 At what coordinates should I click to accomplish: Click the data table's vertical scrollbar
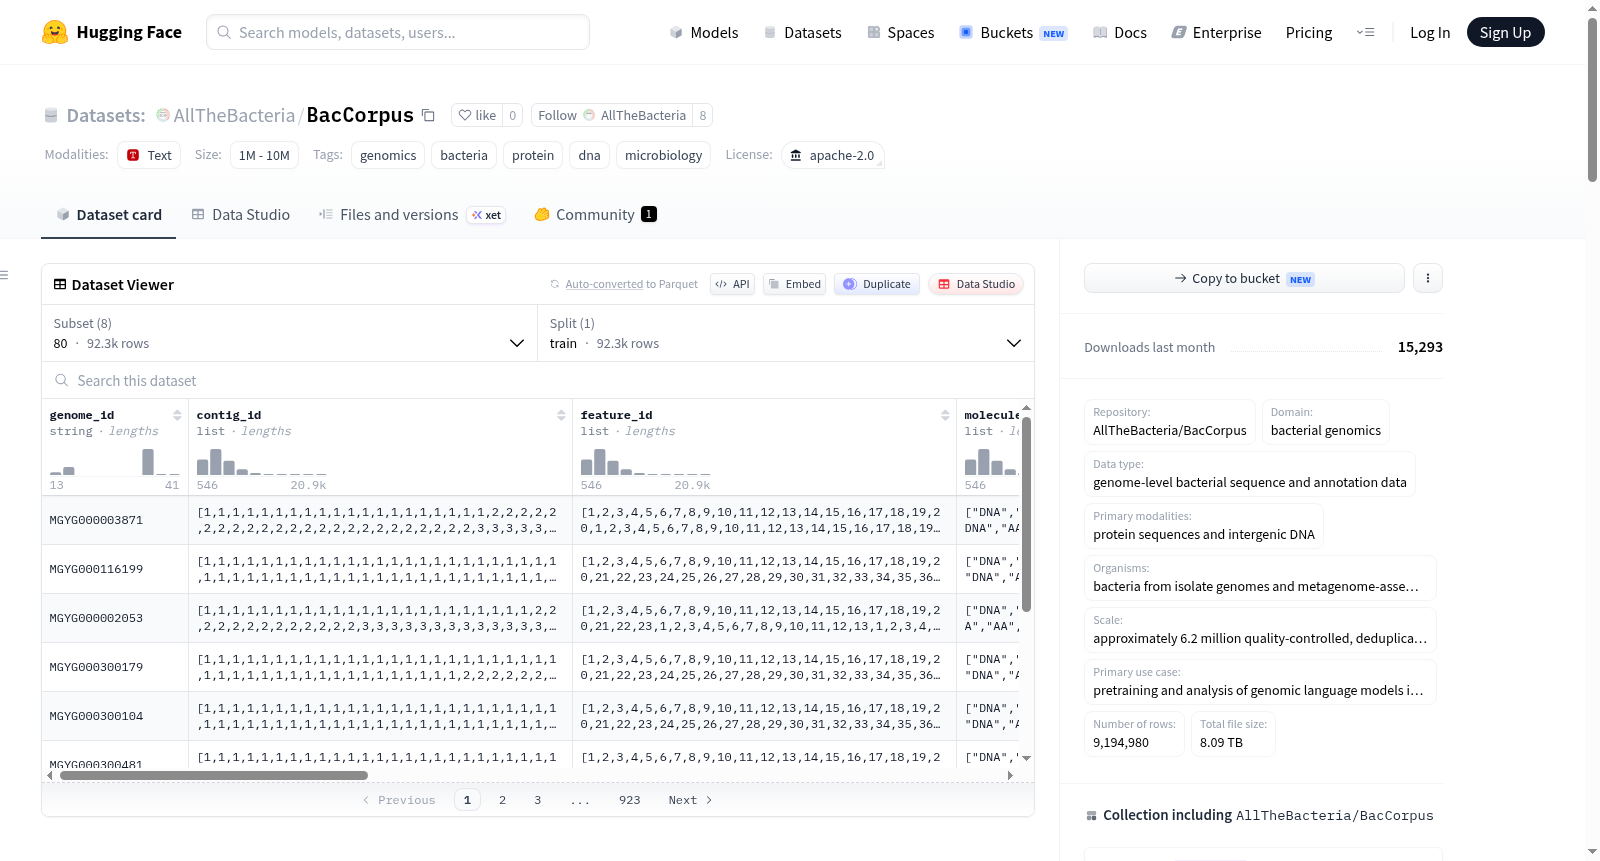click(1026, 514)
